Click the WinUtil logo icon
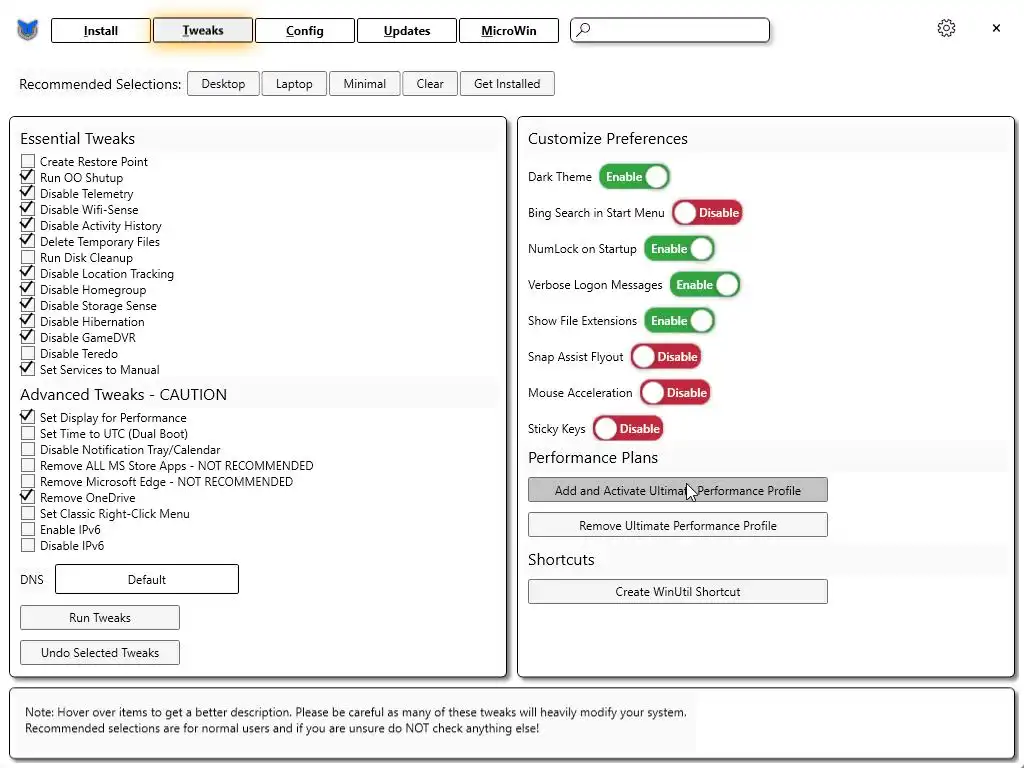1024x768 pixels. pos(27,30)
